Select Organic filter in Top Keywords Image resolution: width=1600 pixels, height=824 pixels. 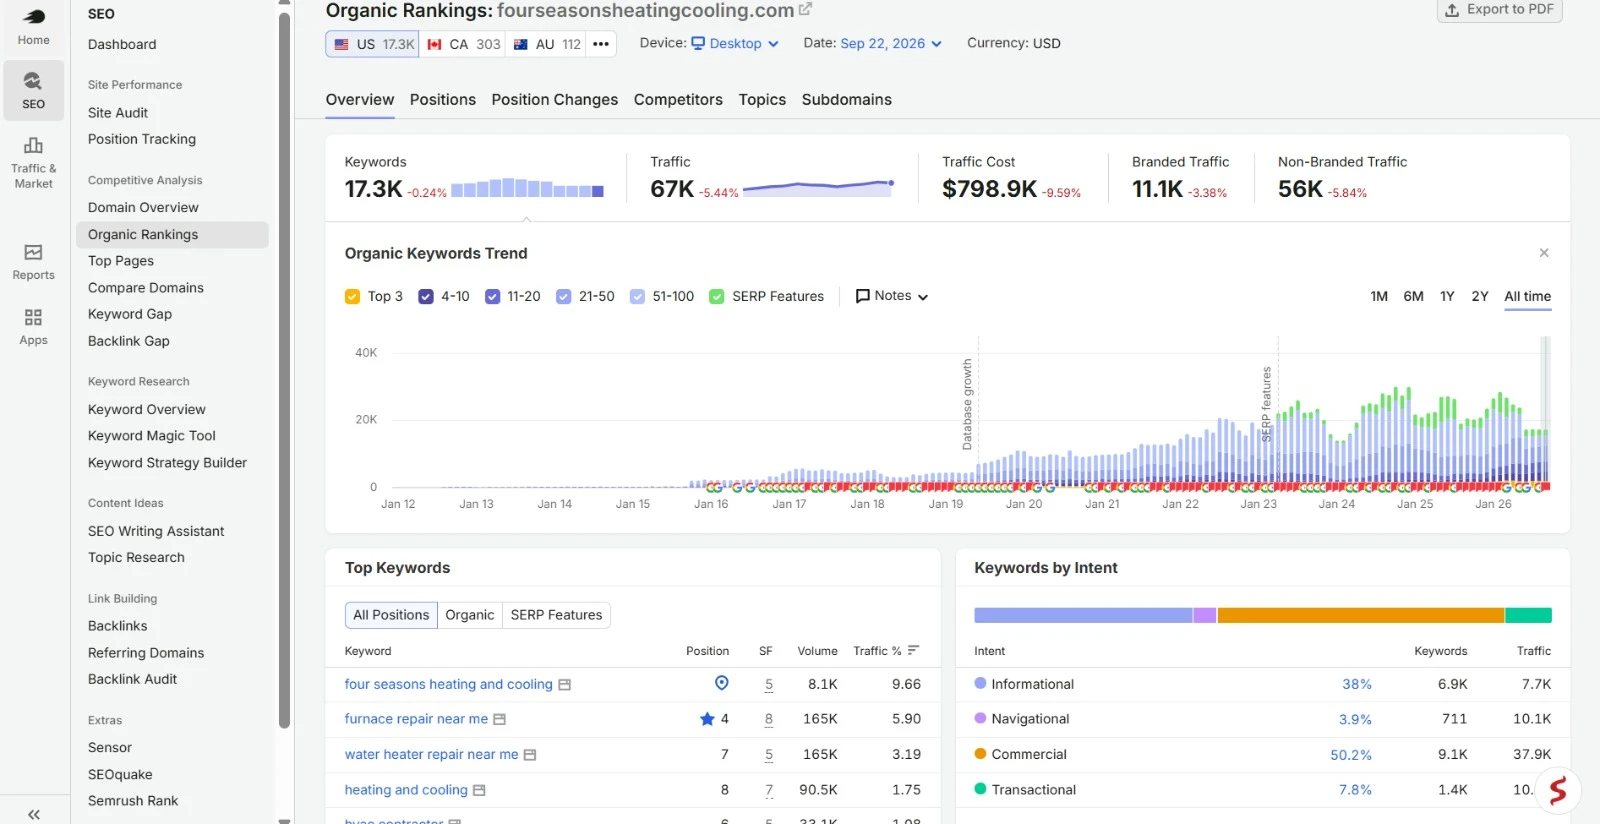(469, 615)
